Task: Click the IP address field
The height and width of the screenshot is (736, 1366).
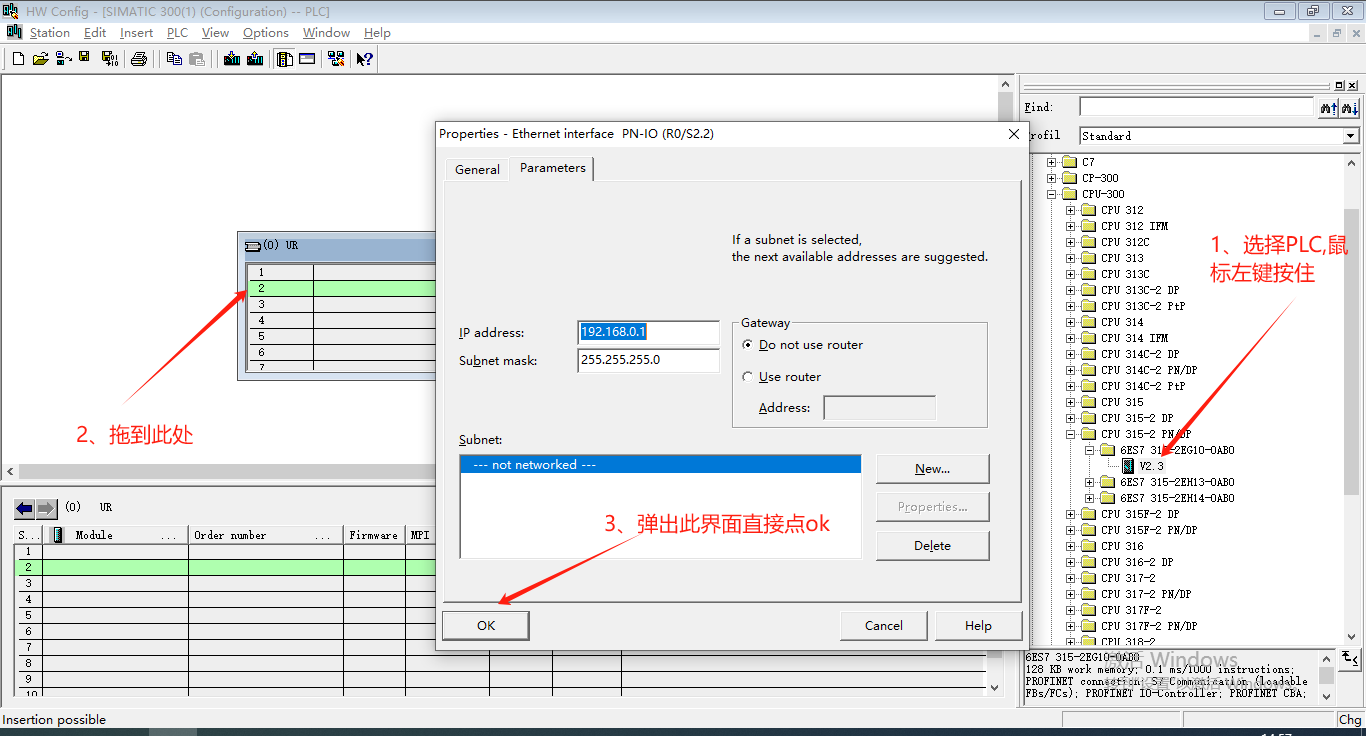Action: (x=648, y=332)
